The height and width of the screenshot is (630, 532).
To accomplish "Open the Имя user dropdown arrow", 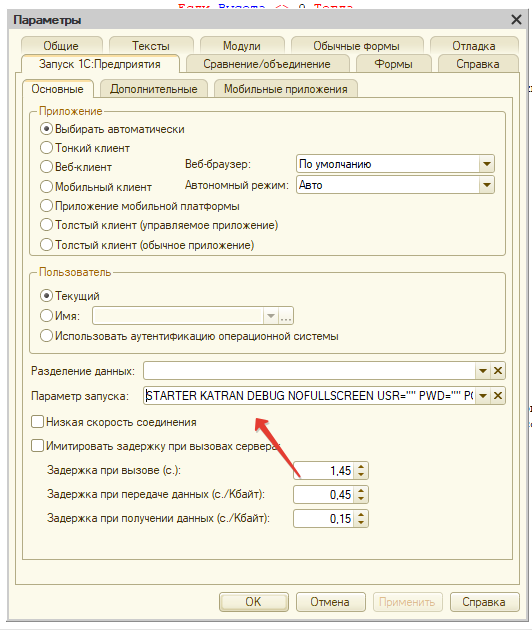I will click(x=271, y=316).
